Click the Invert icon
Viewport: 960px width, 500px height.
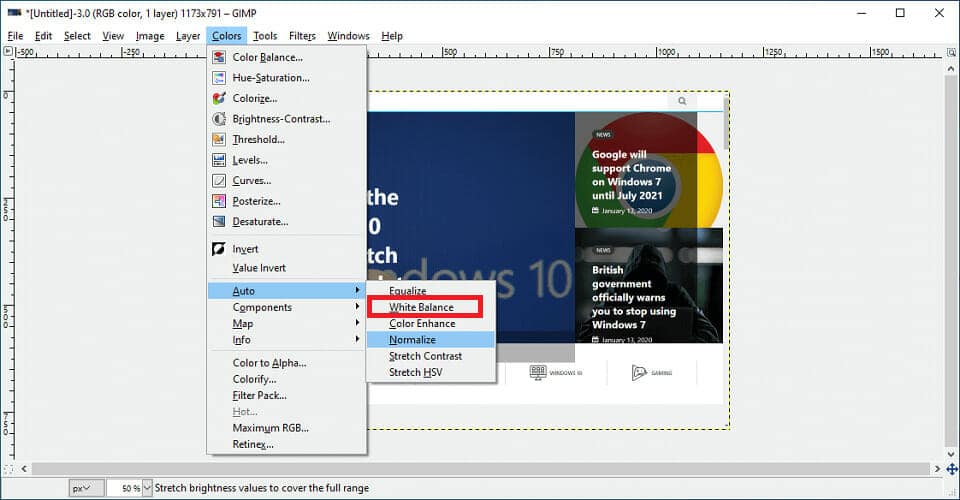tap(219, 249)
